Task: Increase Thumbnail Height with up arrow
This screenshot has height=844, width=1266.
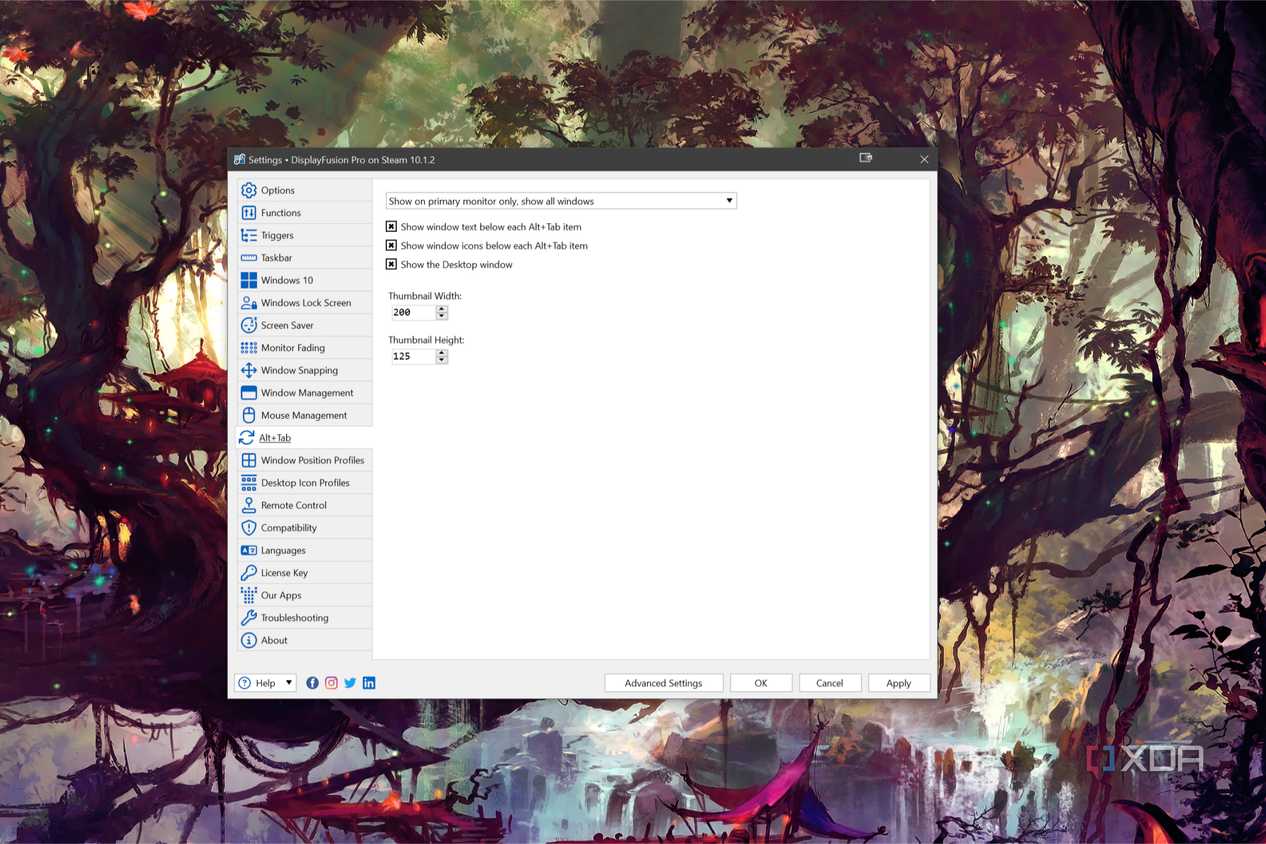Action: [442, 353]
